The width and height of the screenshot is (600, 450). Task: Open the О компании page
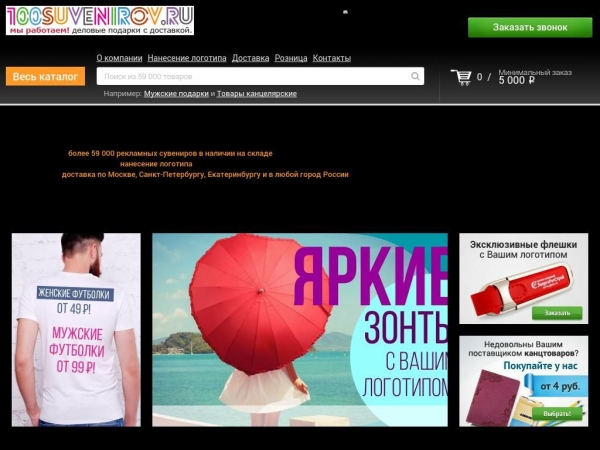click(119, 58)
